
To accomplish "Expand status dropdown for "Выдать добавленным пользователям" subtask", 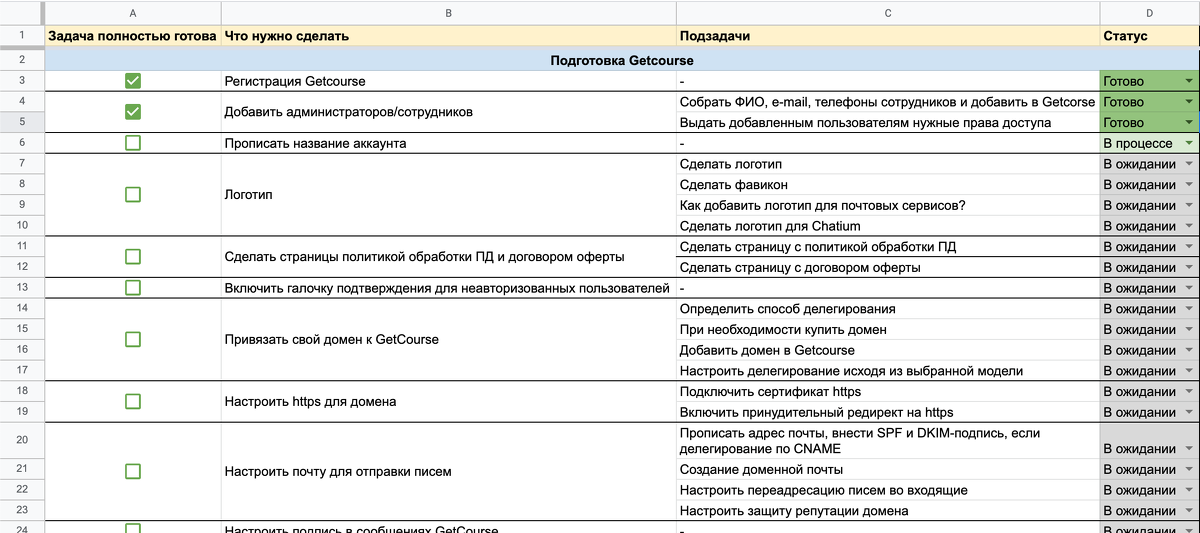I will (x=1188, y=123).
